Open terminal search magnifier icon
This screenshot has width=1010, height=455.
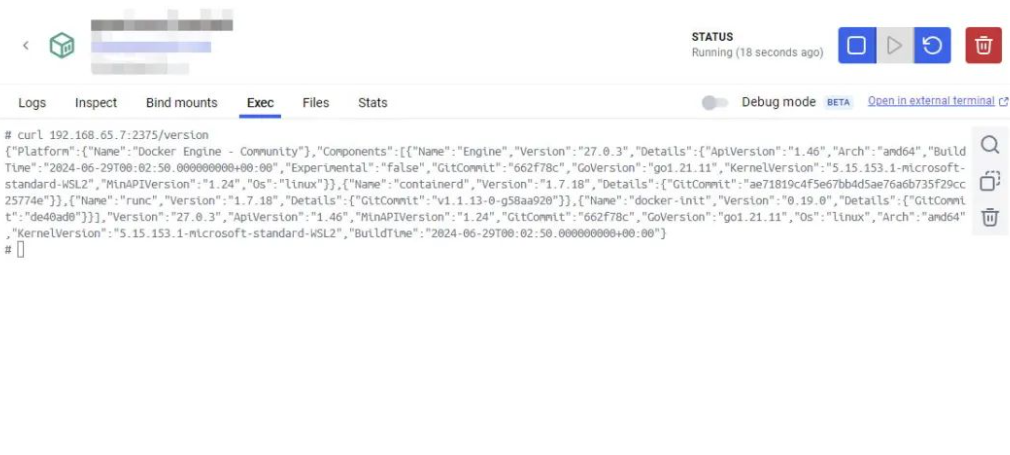click(x=989, y=144)
